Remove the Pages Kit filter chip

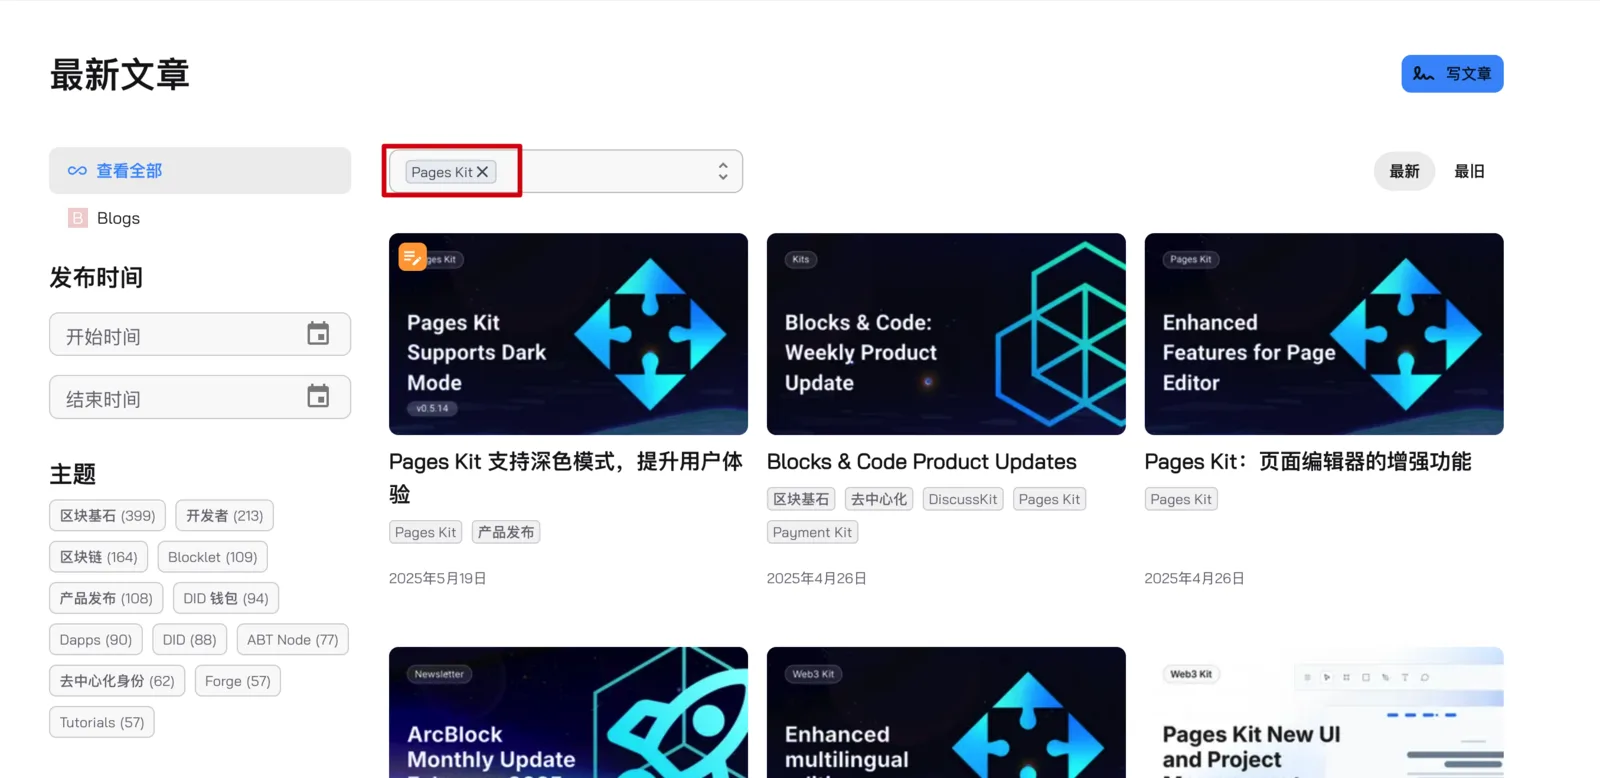click(483, 172)
